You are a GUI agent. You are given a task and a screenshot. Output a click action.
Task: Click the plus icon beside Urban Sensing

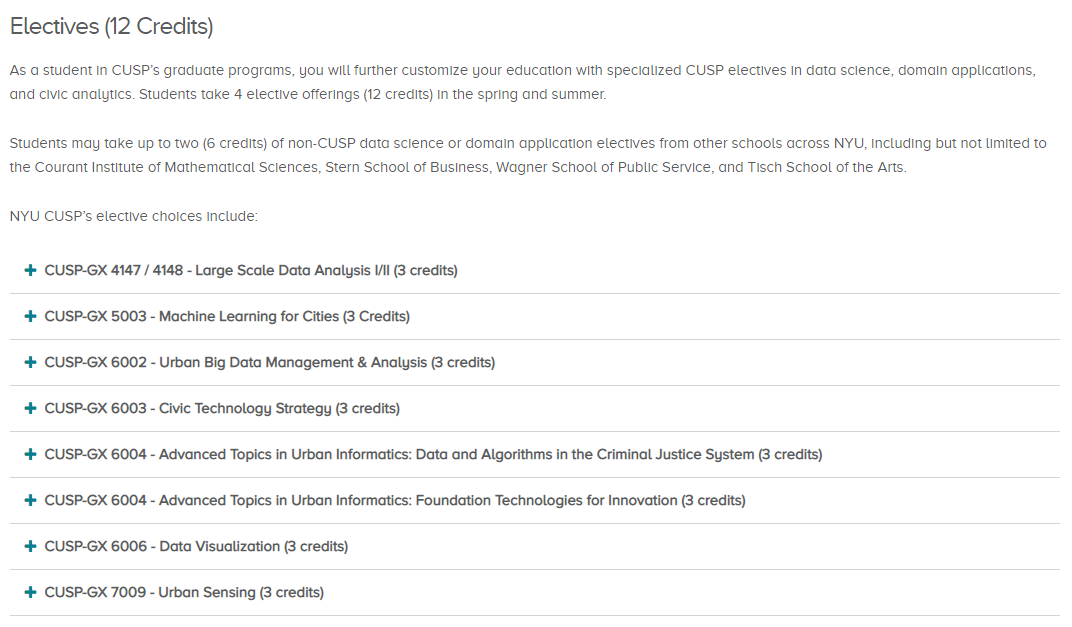(x=30, y=592)
